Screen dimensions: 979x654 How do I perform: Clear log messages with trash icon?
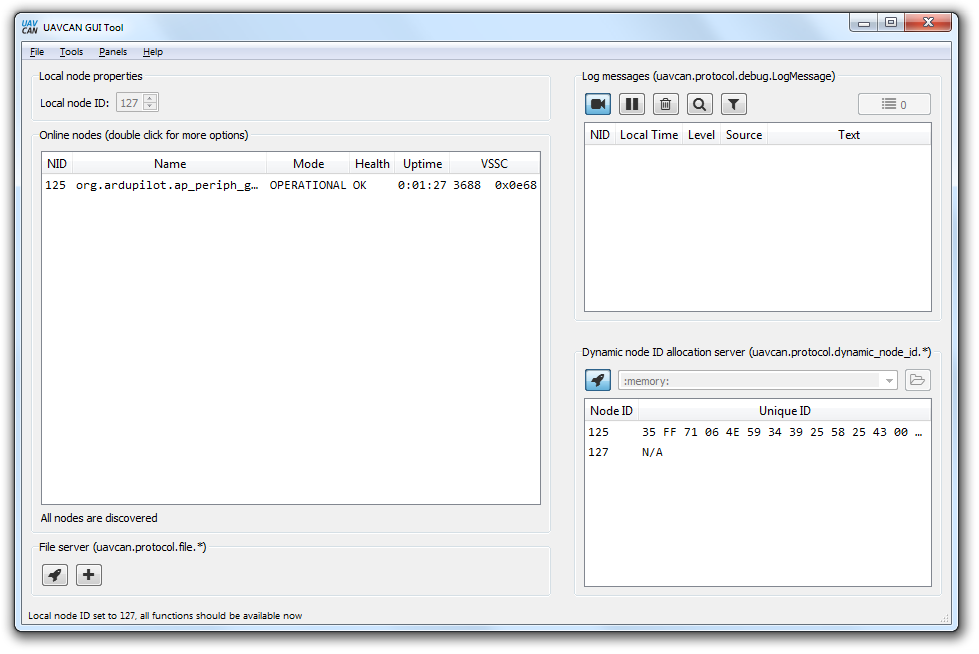click(666, 104)
